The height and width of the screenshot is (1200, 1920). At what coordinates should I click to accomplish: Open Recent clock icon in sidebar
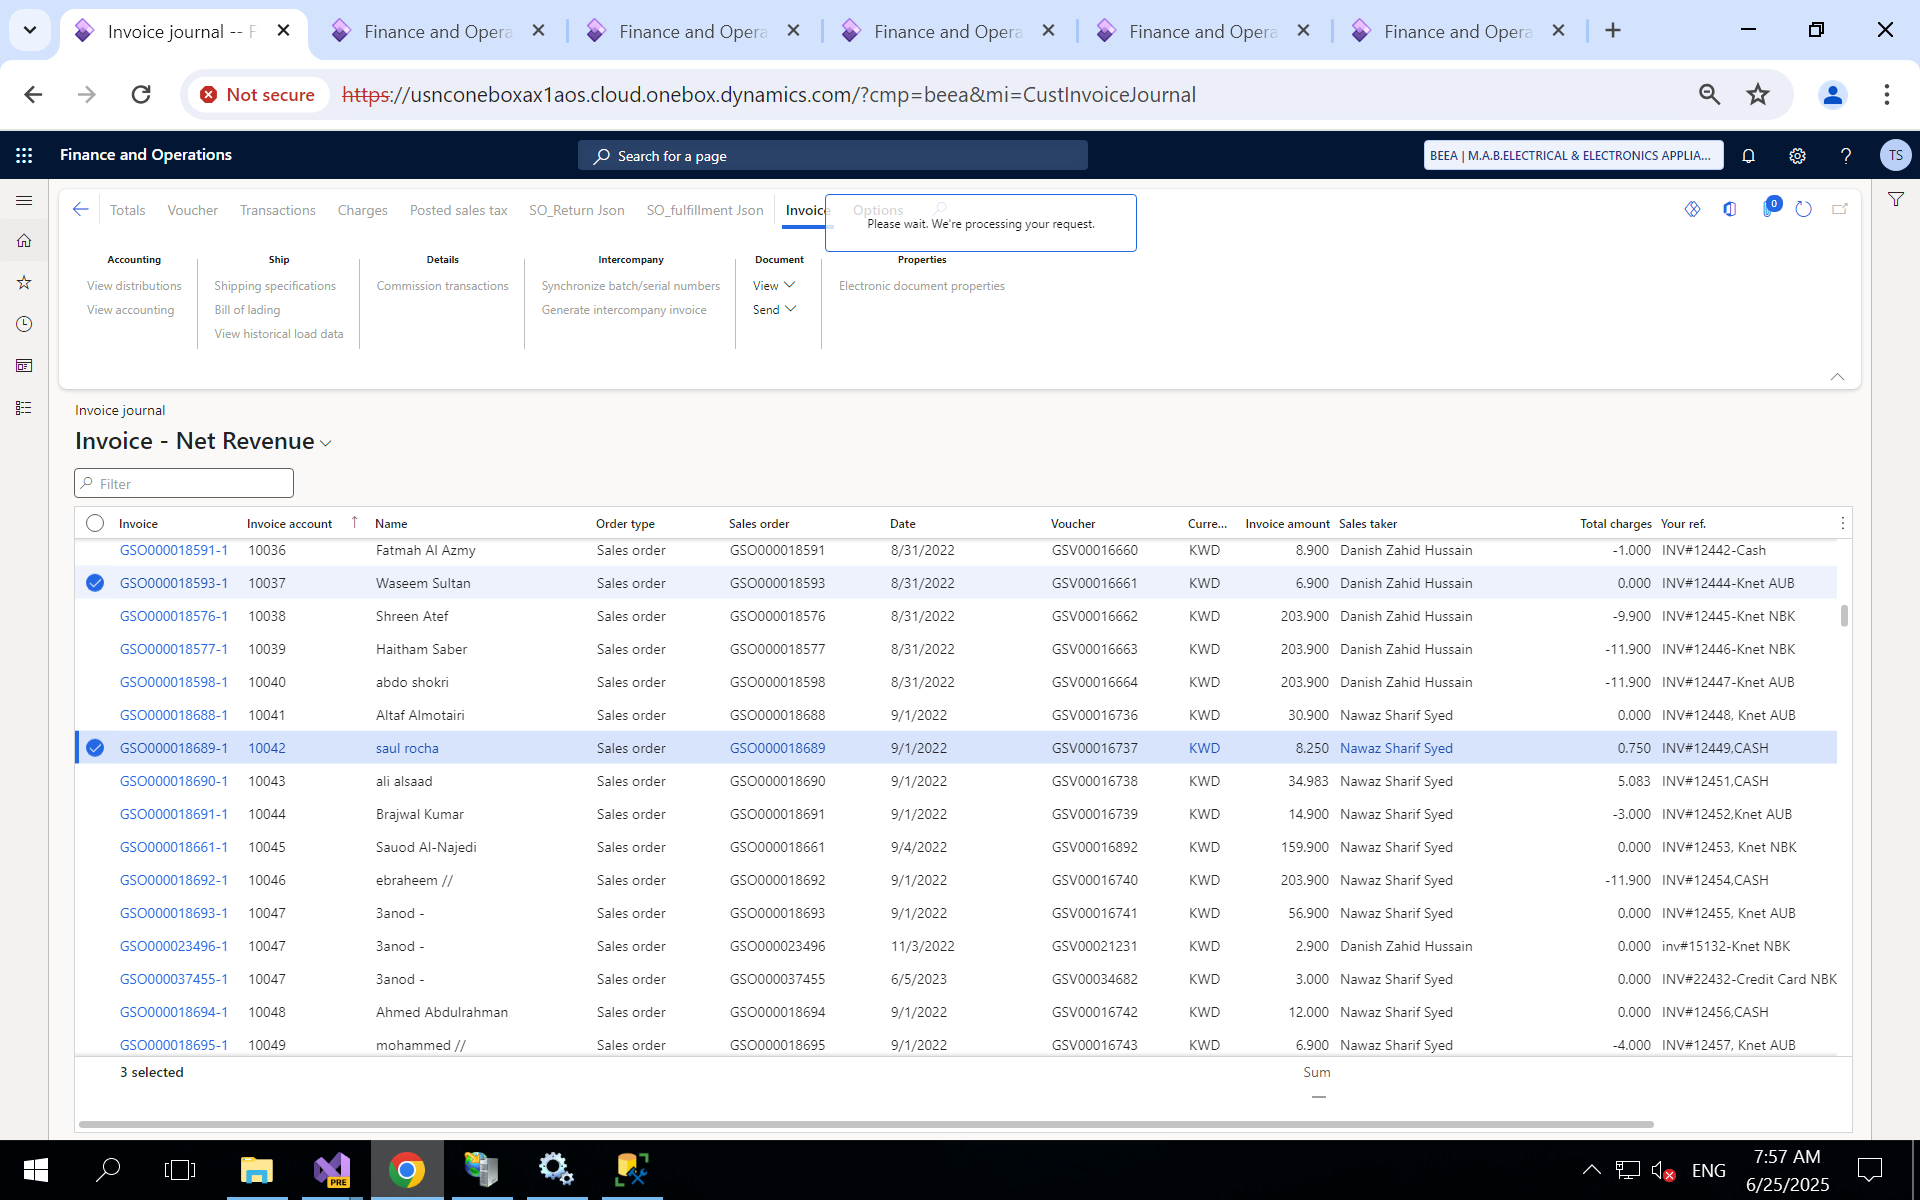coord(24,324)
